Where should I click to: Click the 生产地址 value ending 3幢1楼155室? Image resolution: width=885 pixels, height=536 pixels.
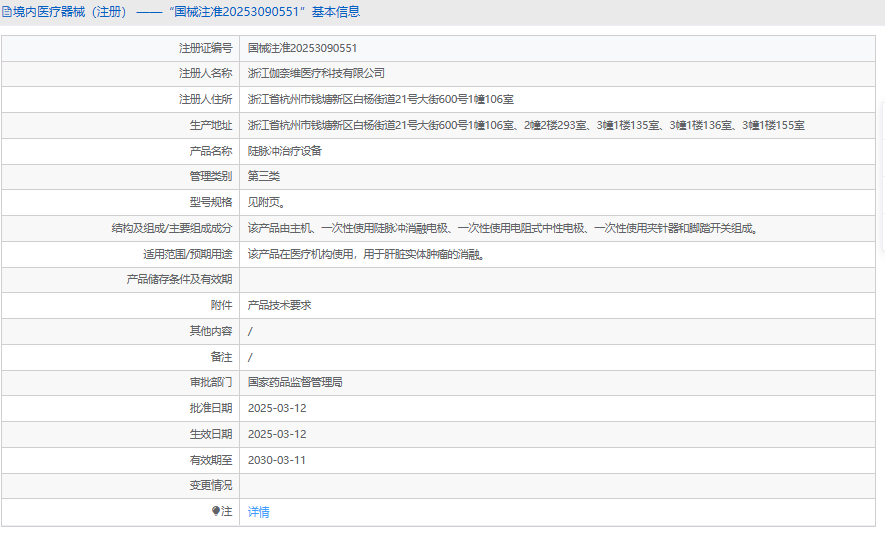click(x=526, y=125)
